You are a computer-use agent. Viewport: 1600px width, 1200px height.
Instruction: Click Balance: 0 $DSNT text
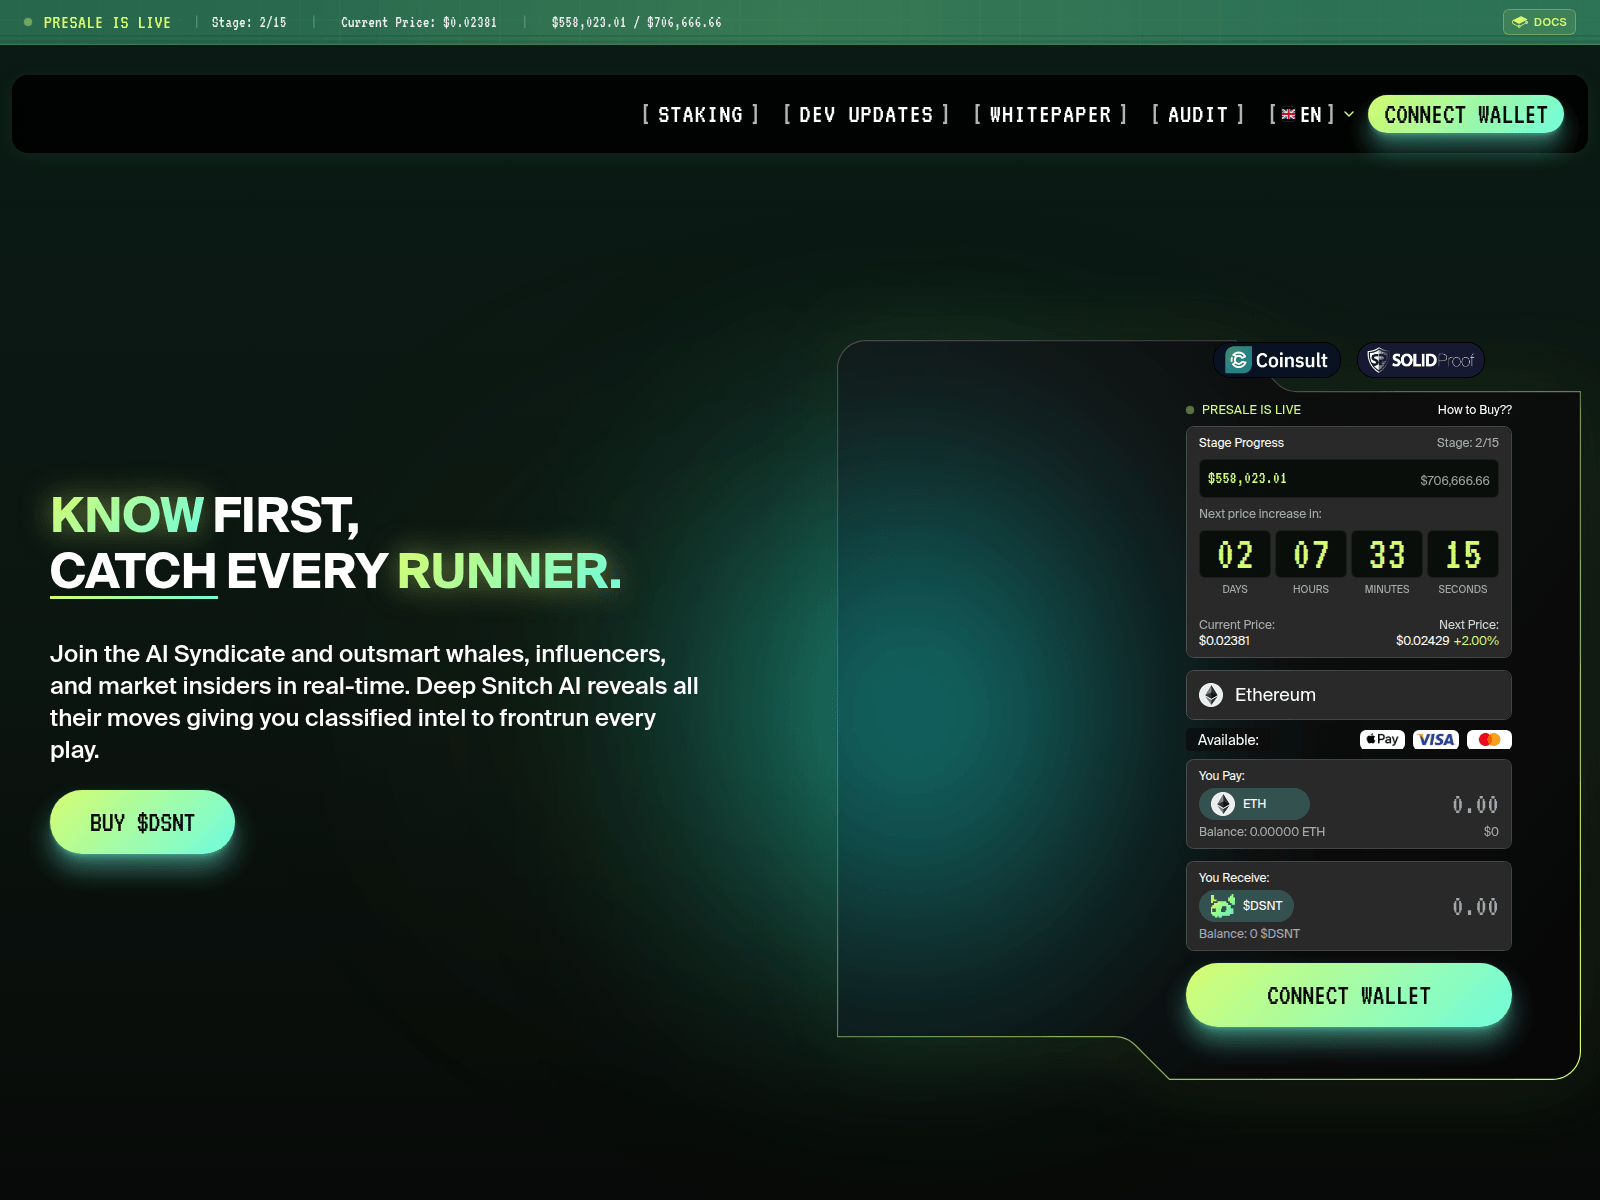(1249, 934)
